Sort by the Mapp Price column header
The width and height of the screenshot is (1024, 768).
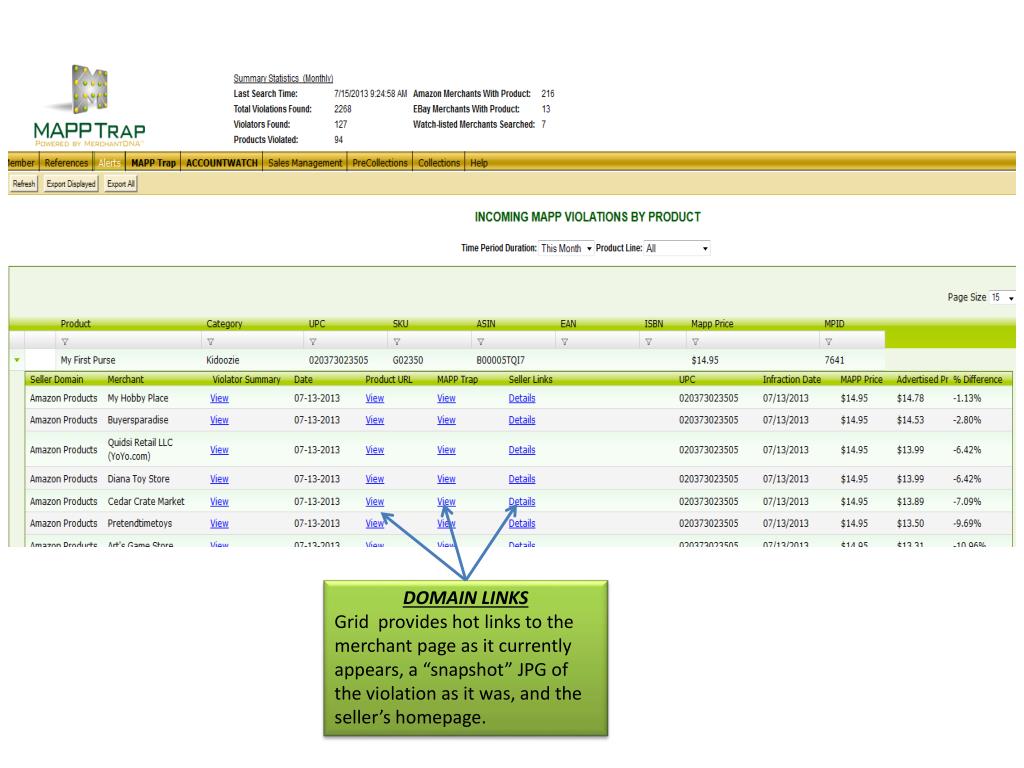(x=712, y=324)
